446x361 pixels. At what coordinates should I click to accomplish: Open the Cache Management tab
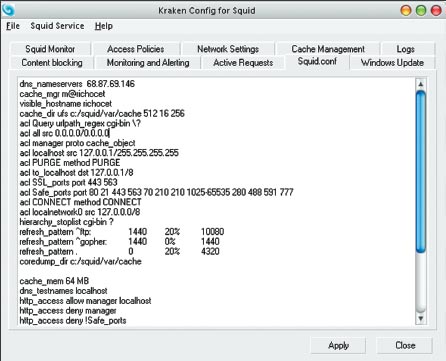click(x=328, y=49)
